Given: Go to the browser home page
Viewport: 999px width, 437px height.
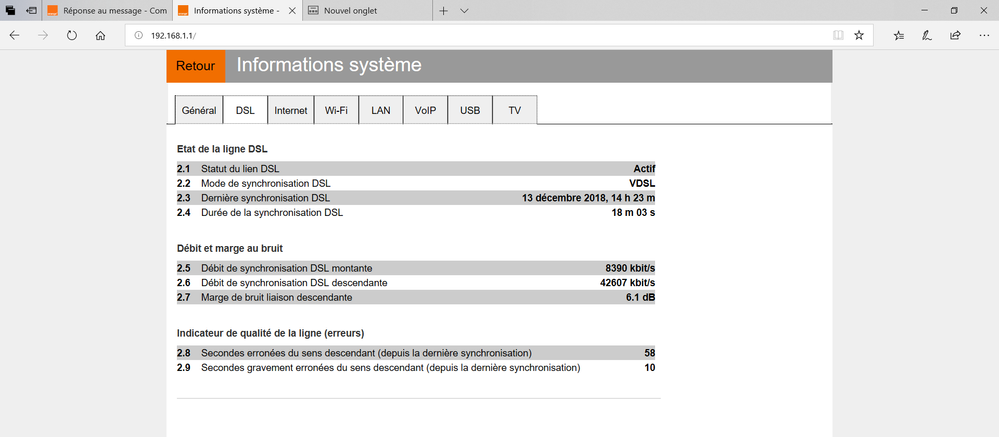Looking at the screenshot, I should 101,35.
